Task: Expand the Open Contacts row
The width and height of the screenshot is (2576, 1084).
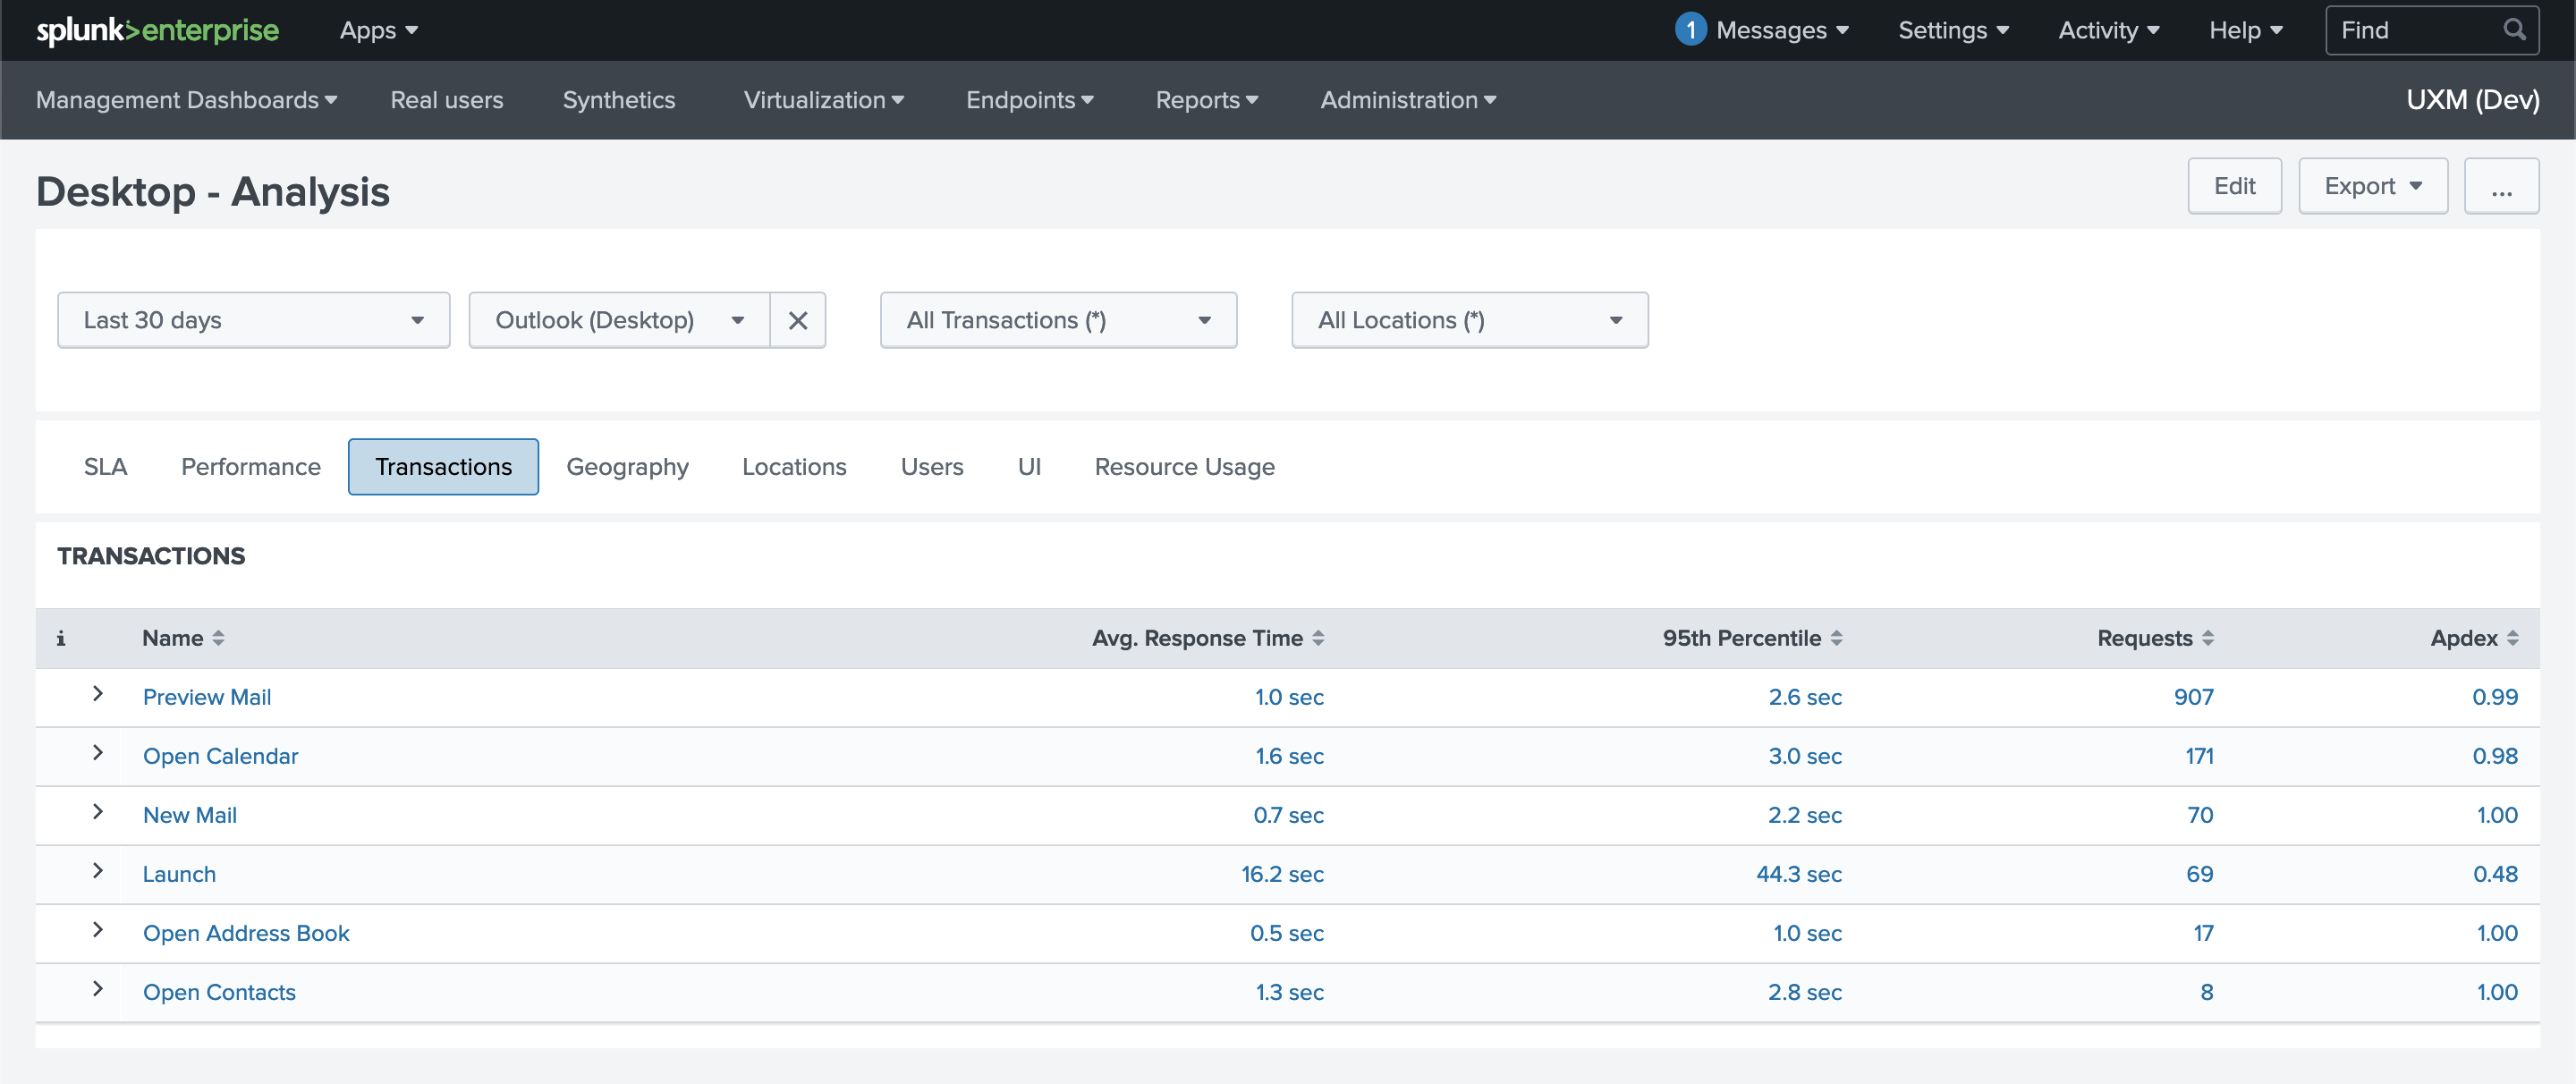Action: coord(97,989)
